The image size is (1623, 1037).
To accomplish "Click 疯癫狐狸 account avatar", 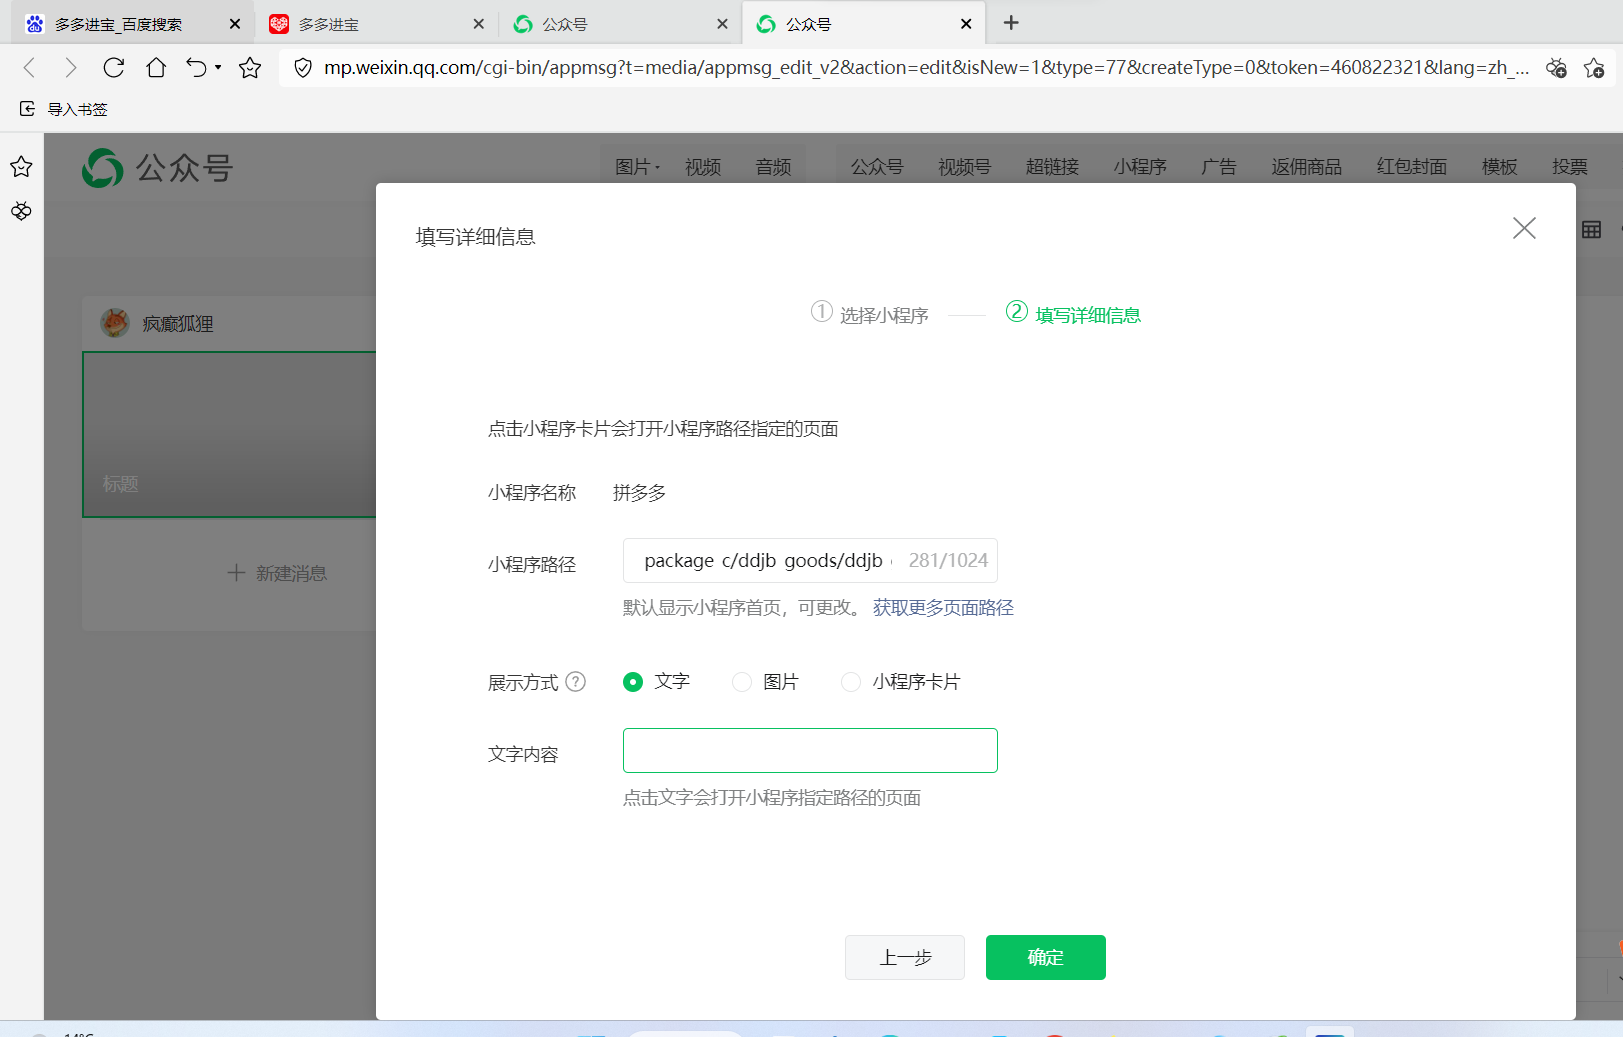I will (x=115, y=323).
